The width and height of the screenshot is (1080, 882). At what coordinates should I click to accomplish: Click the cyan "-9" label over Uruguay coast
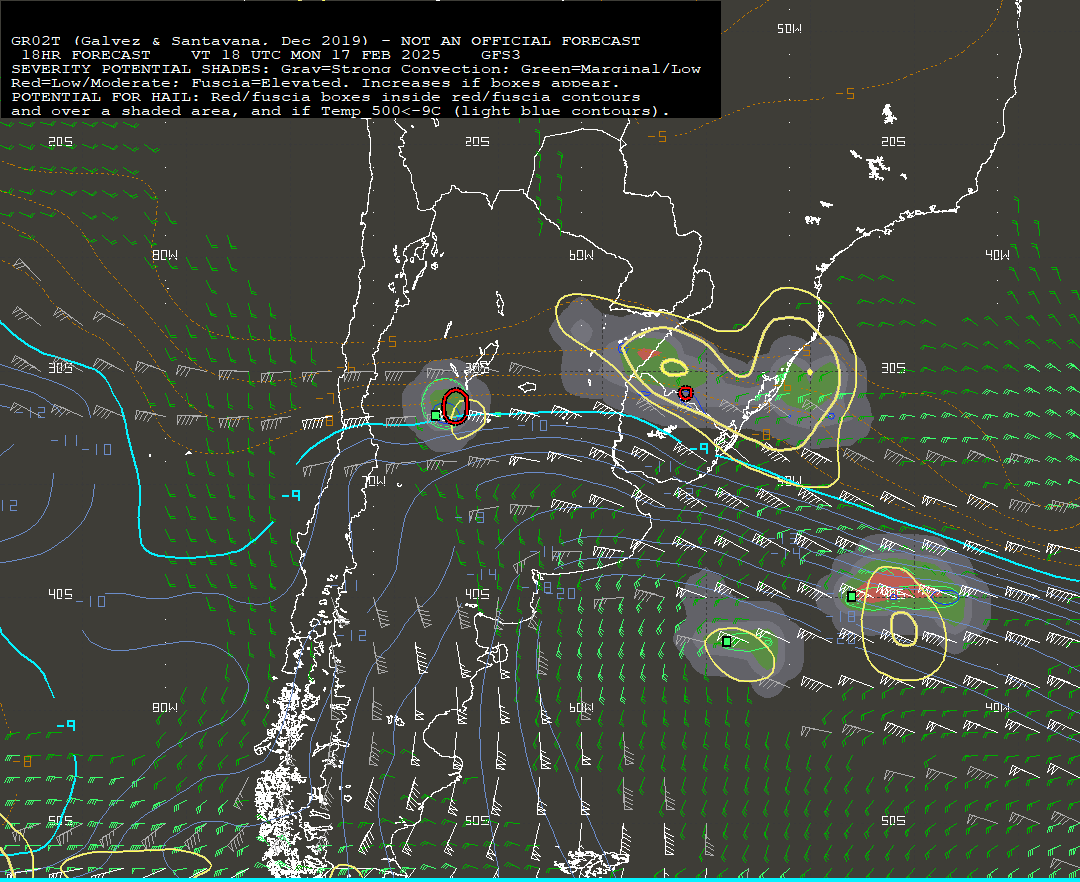[699, 449]
